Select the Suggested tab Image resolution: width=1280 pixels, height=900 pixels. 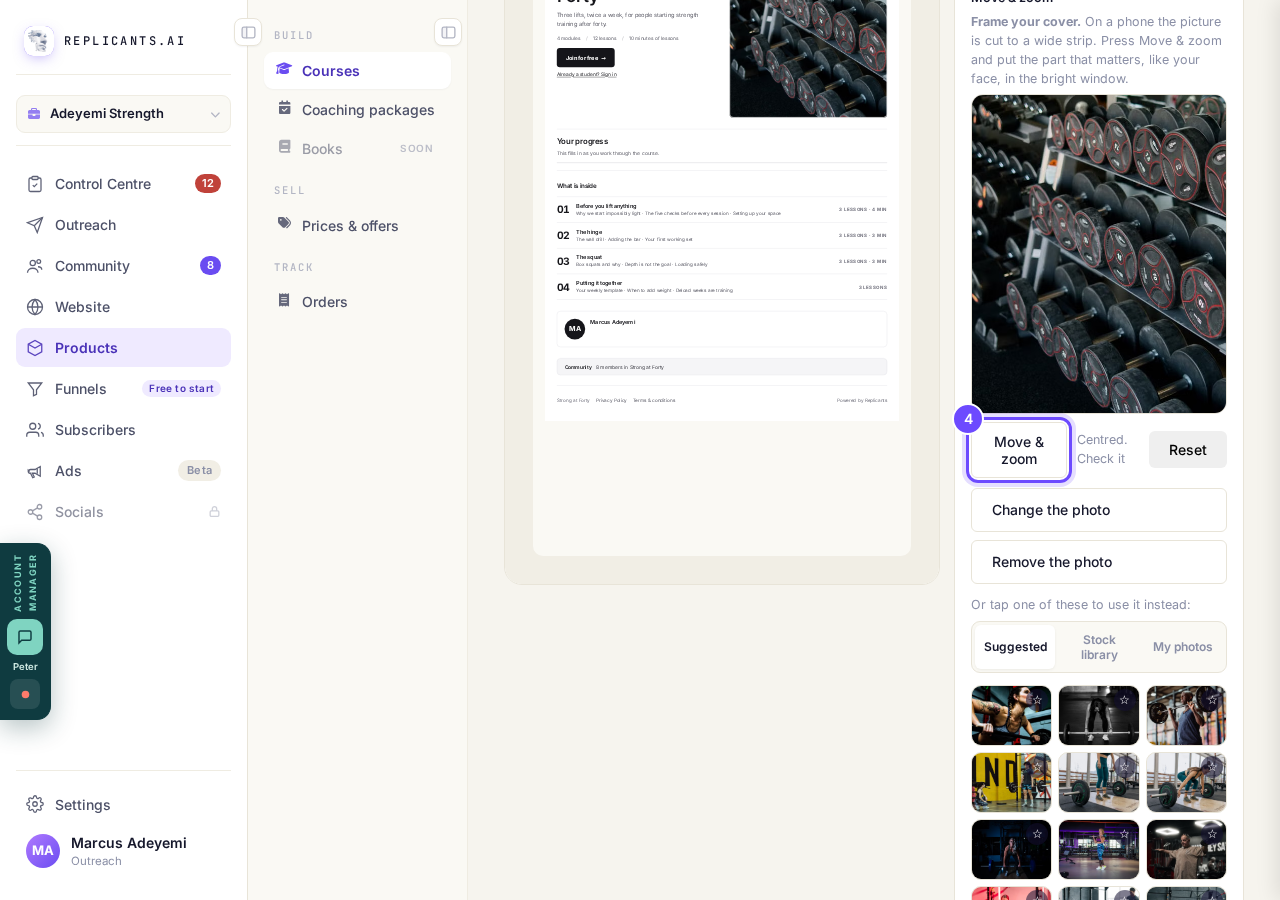(1015, 647)
